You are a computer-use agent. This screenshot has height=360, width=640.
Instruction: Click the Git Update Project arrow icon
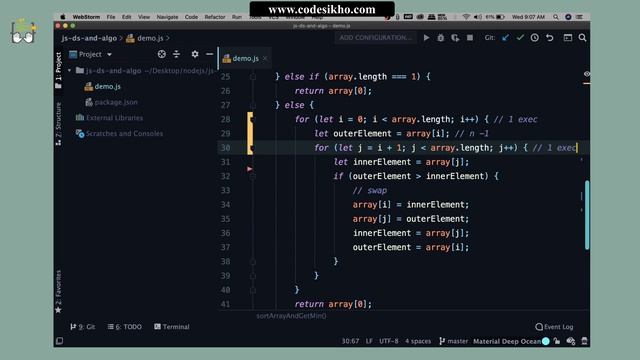coord(505,38)
